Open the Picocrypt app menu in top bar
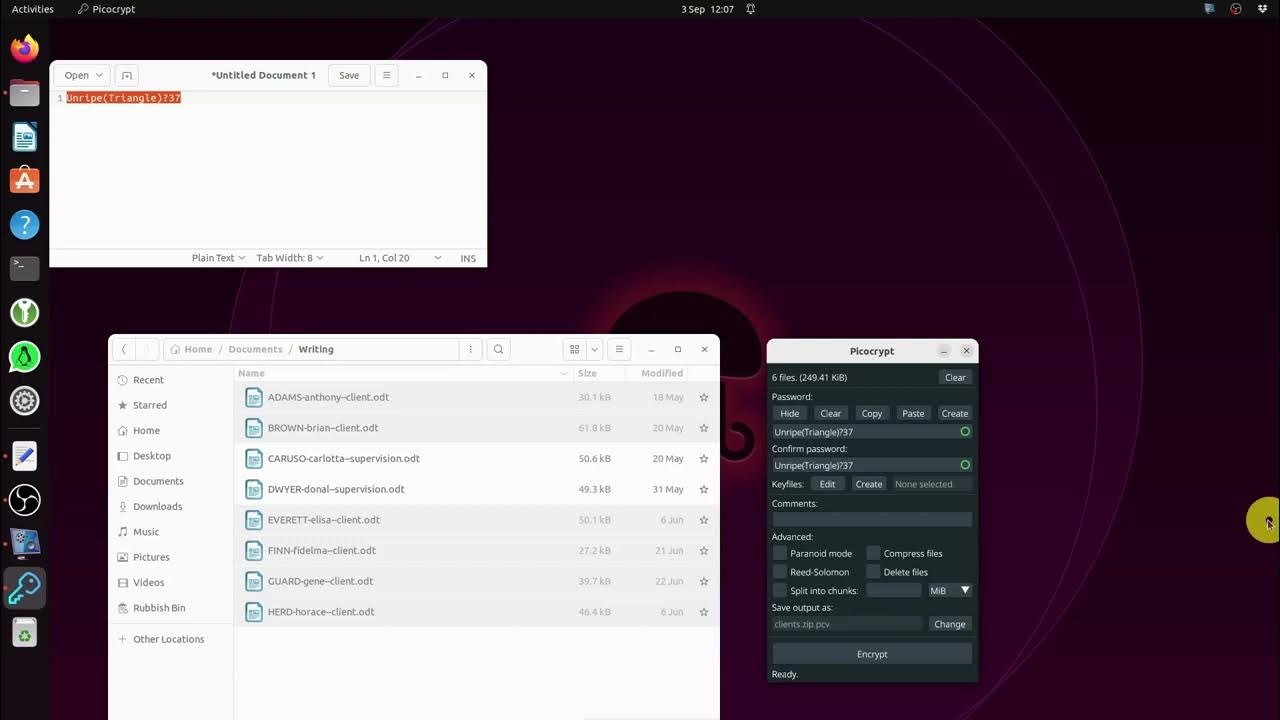1280x720 pixels. coord(106,9)
